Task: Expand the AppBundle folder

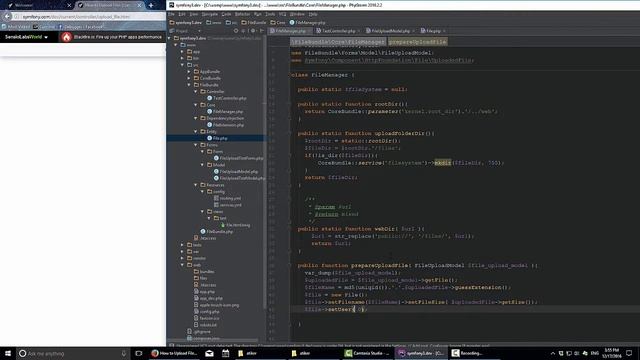Action: [x=189, y=71]
